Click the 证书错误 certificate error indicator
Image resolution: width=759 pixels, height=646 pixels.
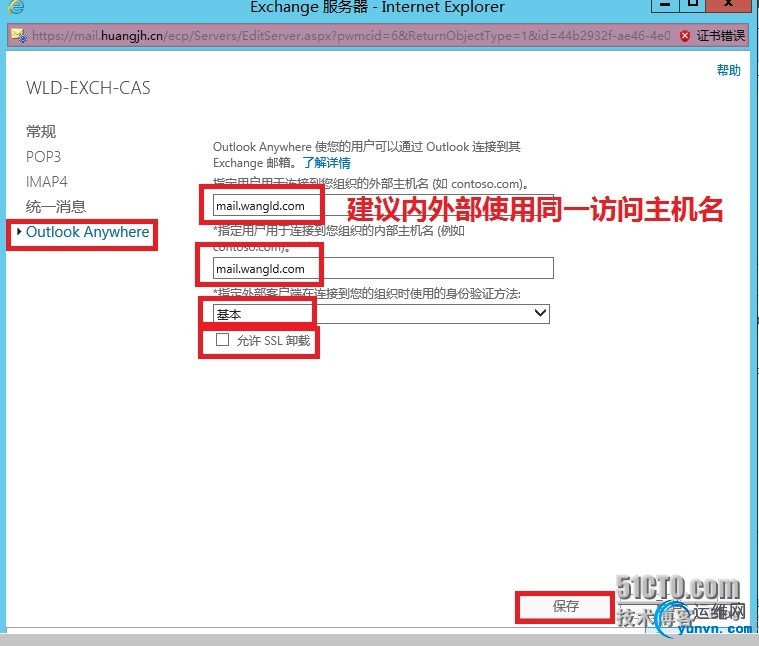(713, 36)
